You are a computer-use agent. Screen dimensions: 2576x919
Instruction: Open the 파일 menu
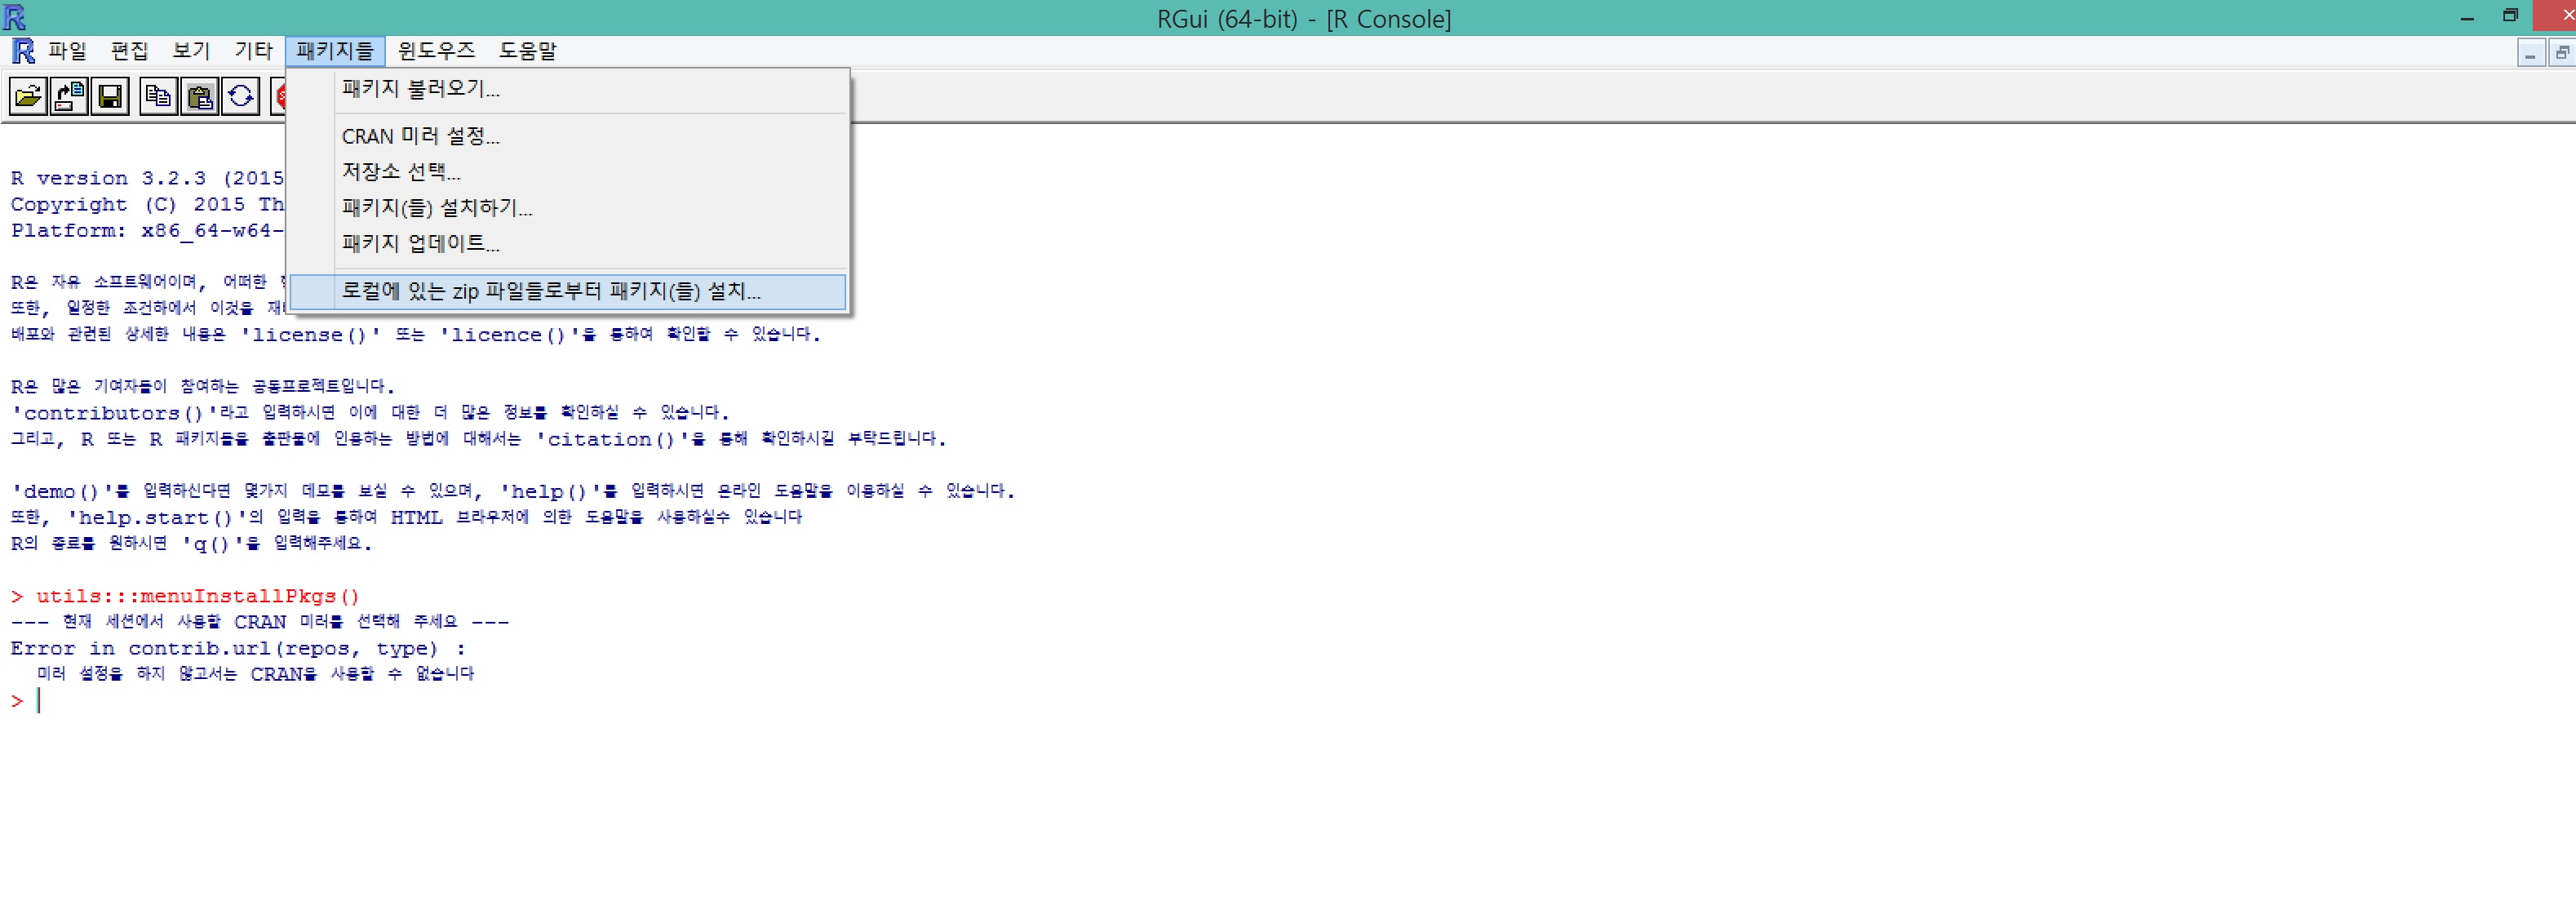coord(68,51)
